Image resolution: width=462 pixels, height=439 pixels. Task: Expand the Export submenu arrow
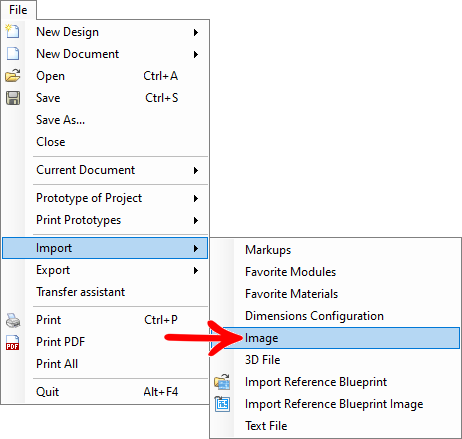click(196, 270)
